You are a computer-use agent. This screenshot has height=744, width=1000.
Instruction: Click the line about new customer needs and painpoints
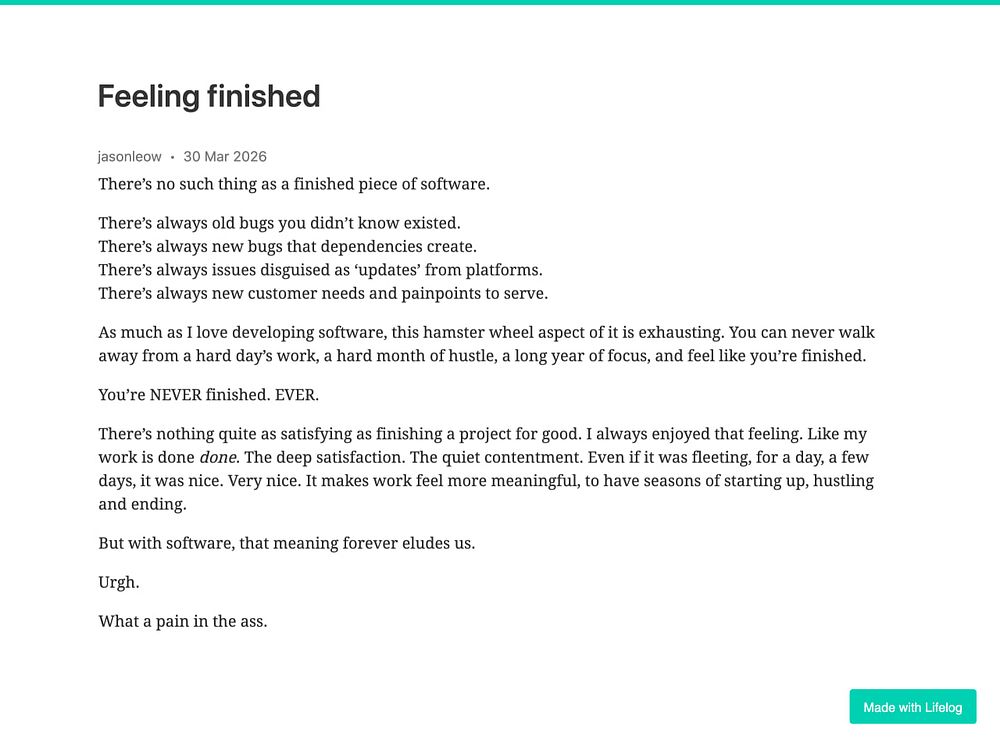click(323, 294)
